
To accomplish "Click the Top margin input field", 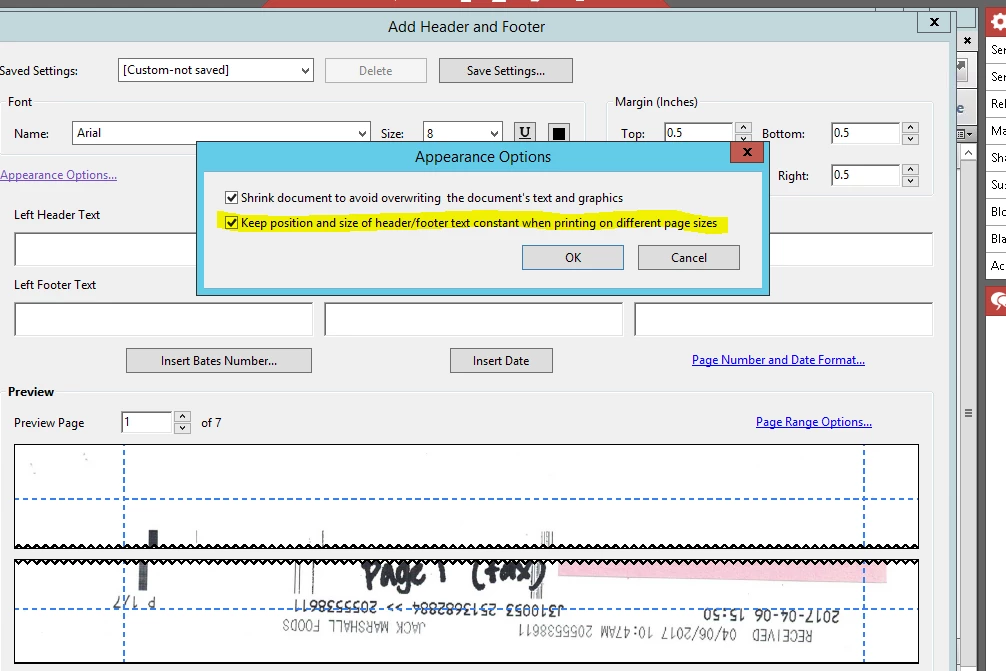I will click(x=699, y=133).
